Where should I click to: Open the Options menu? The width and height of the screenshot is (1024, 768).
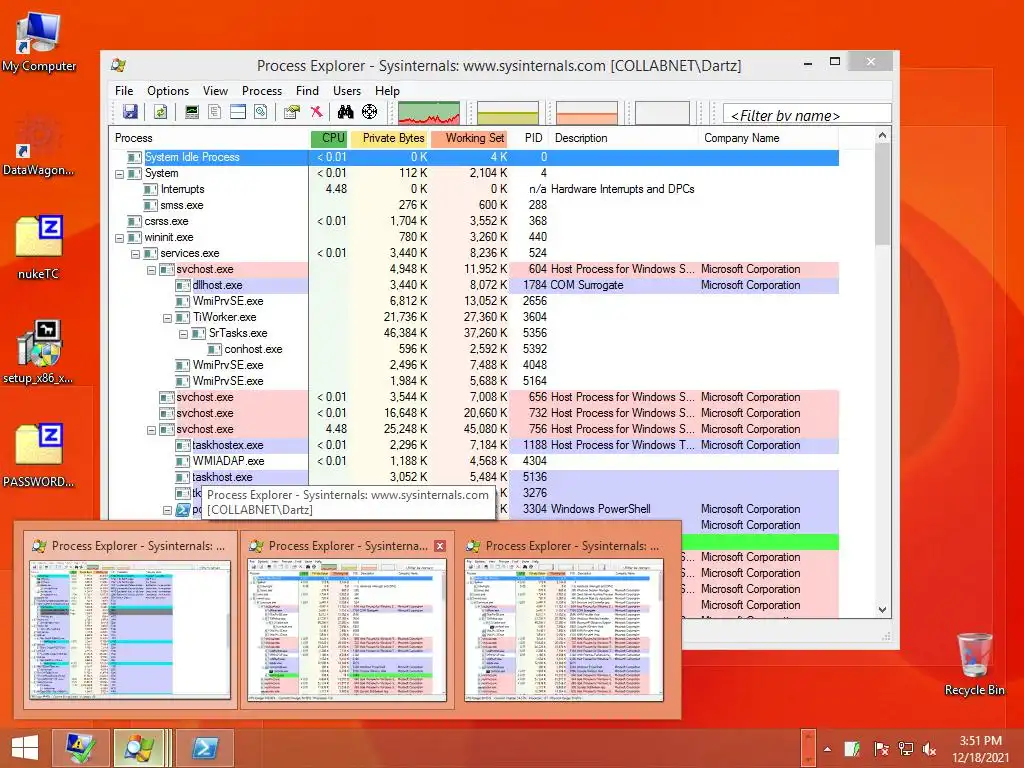click(168, 91)
